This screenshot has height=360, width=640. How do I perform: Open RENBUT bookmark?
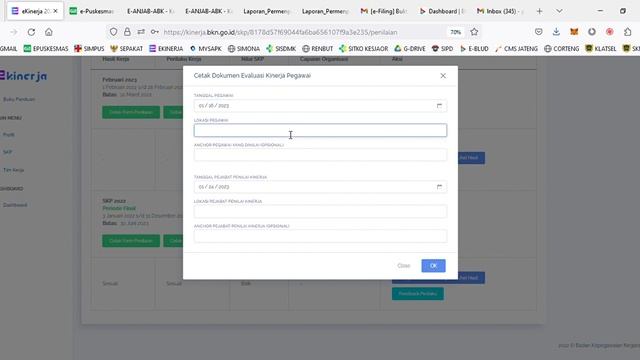coord(318,49)
